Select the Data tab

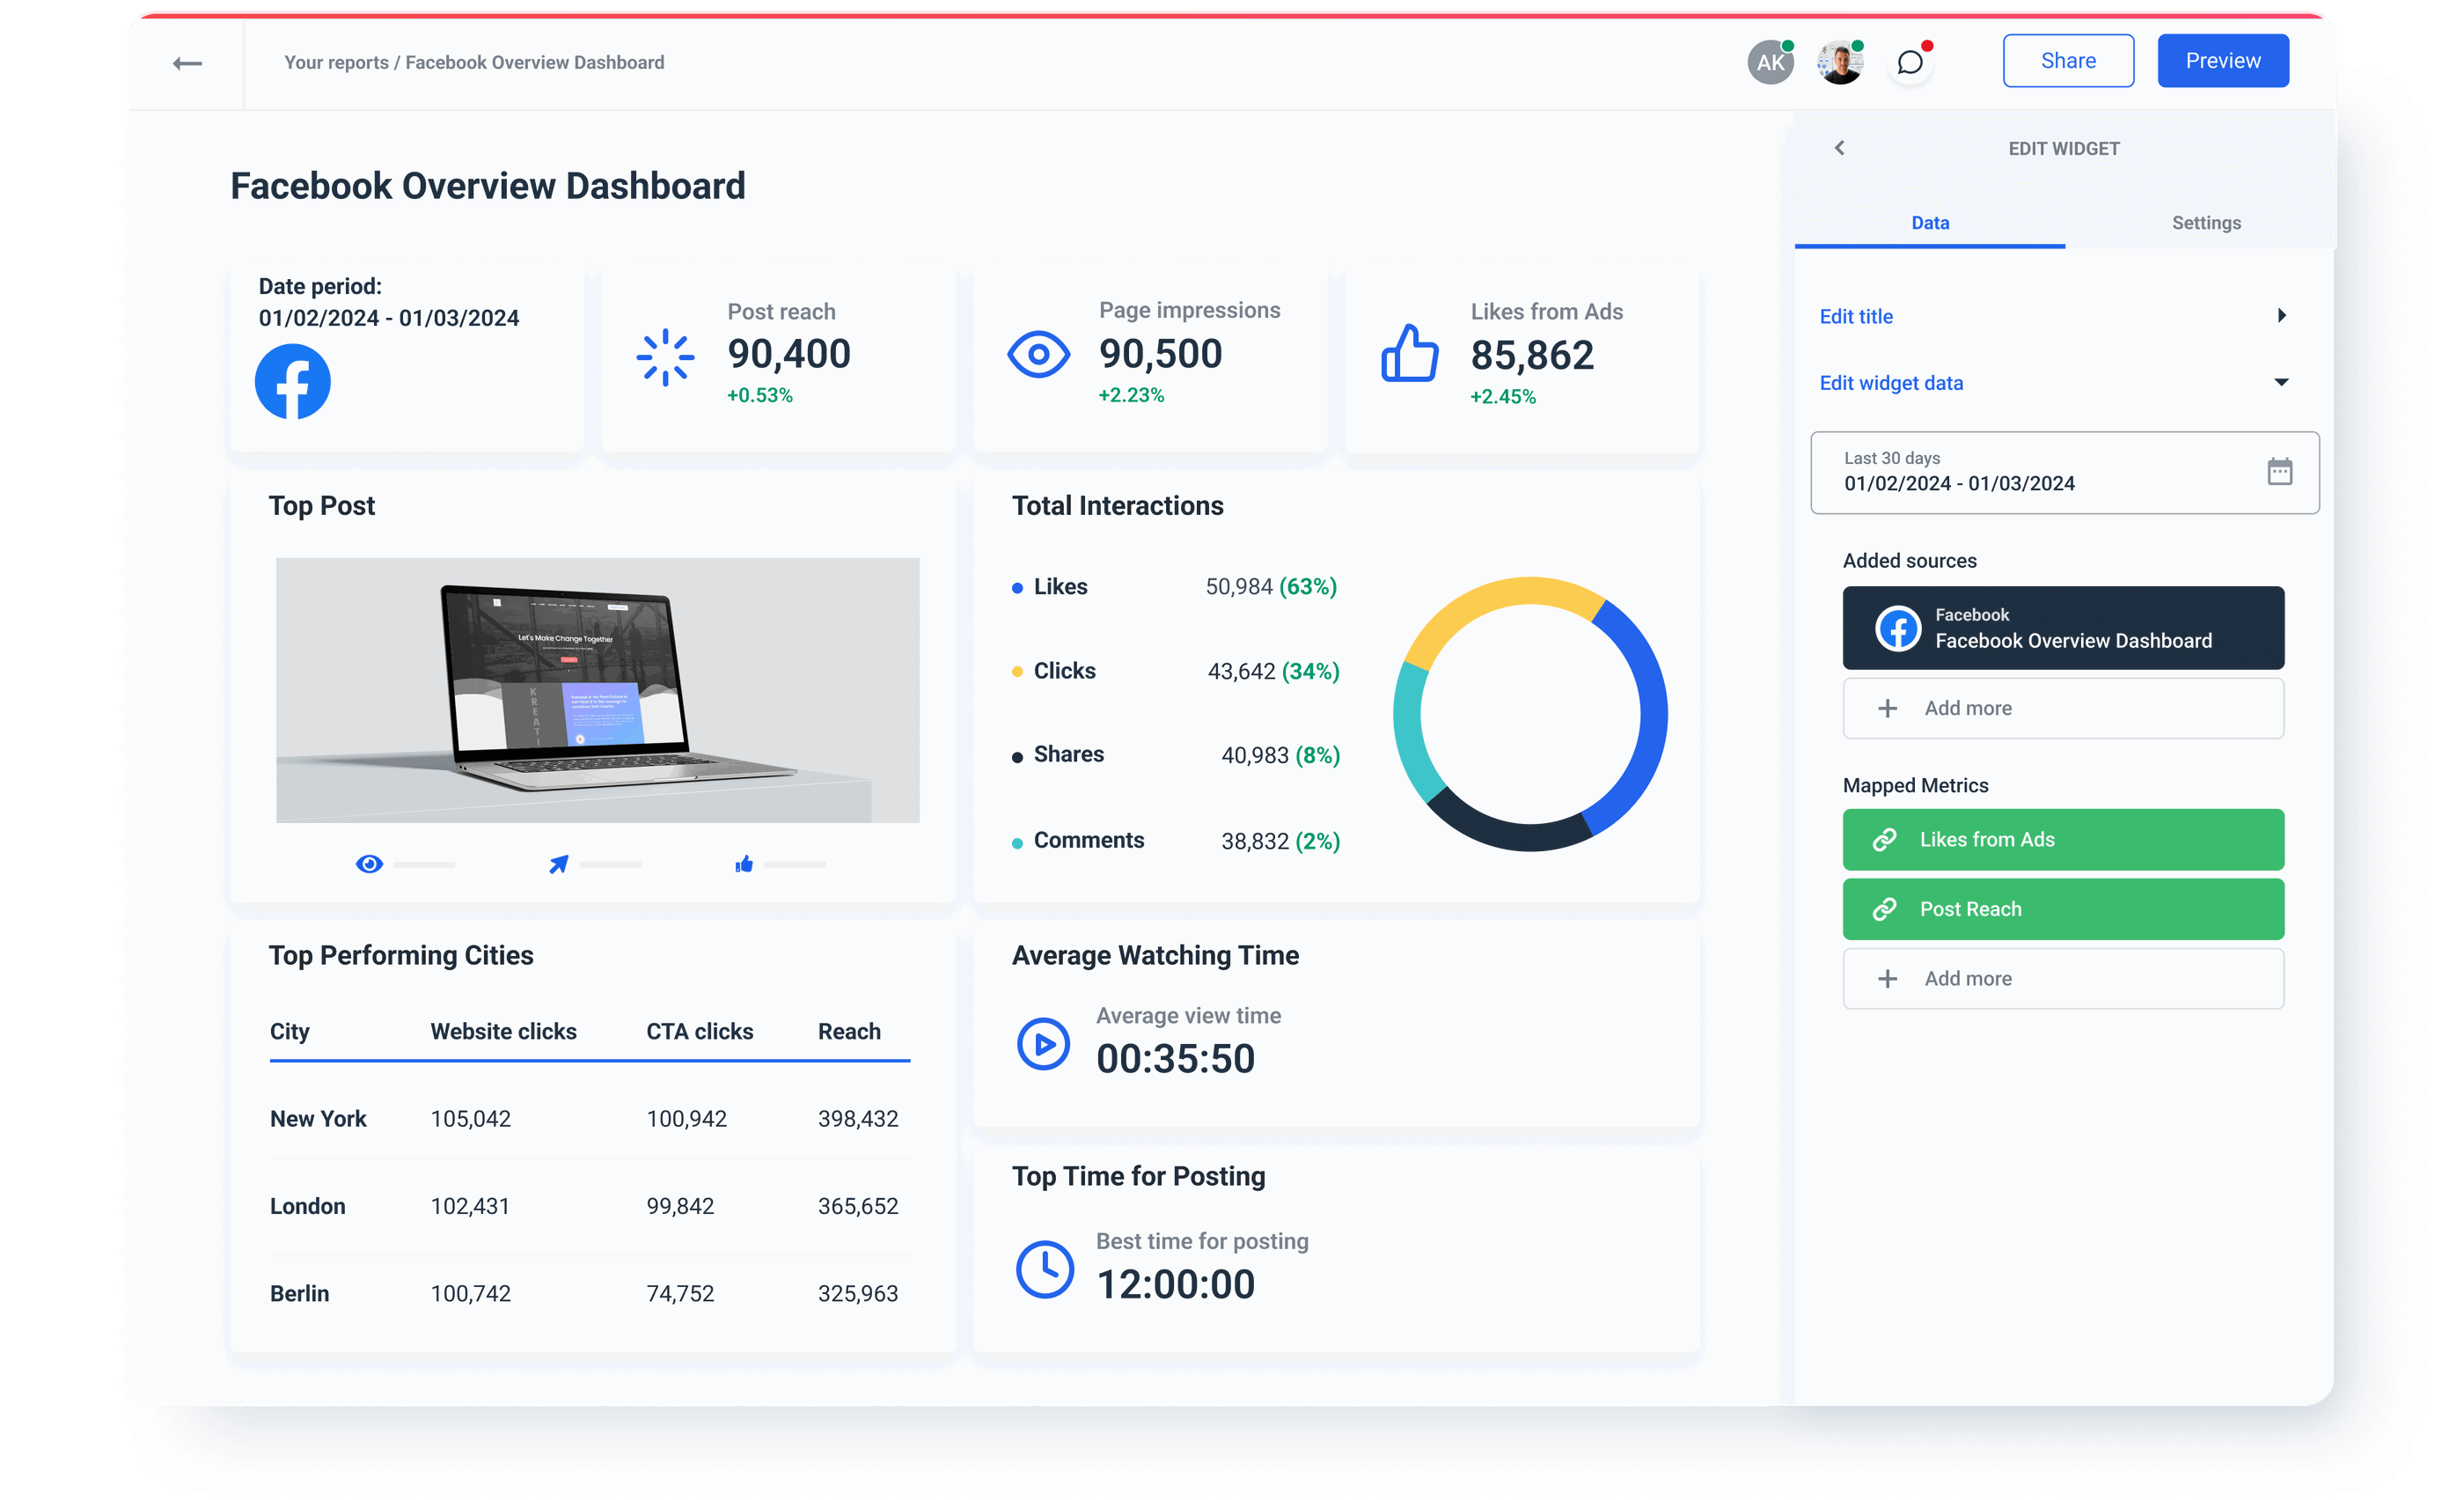[1930, 223]
